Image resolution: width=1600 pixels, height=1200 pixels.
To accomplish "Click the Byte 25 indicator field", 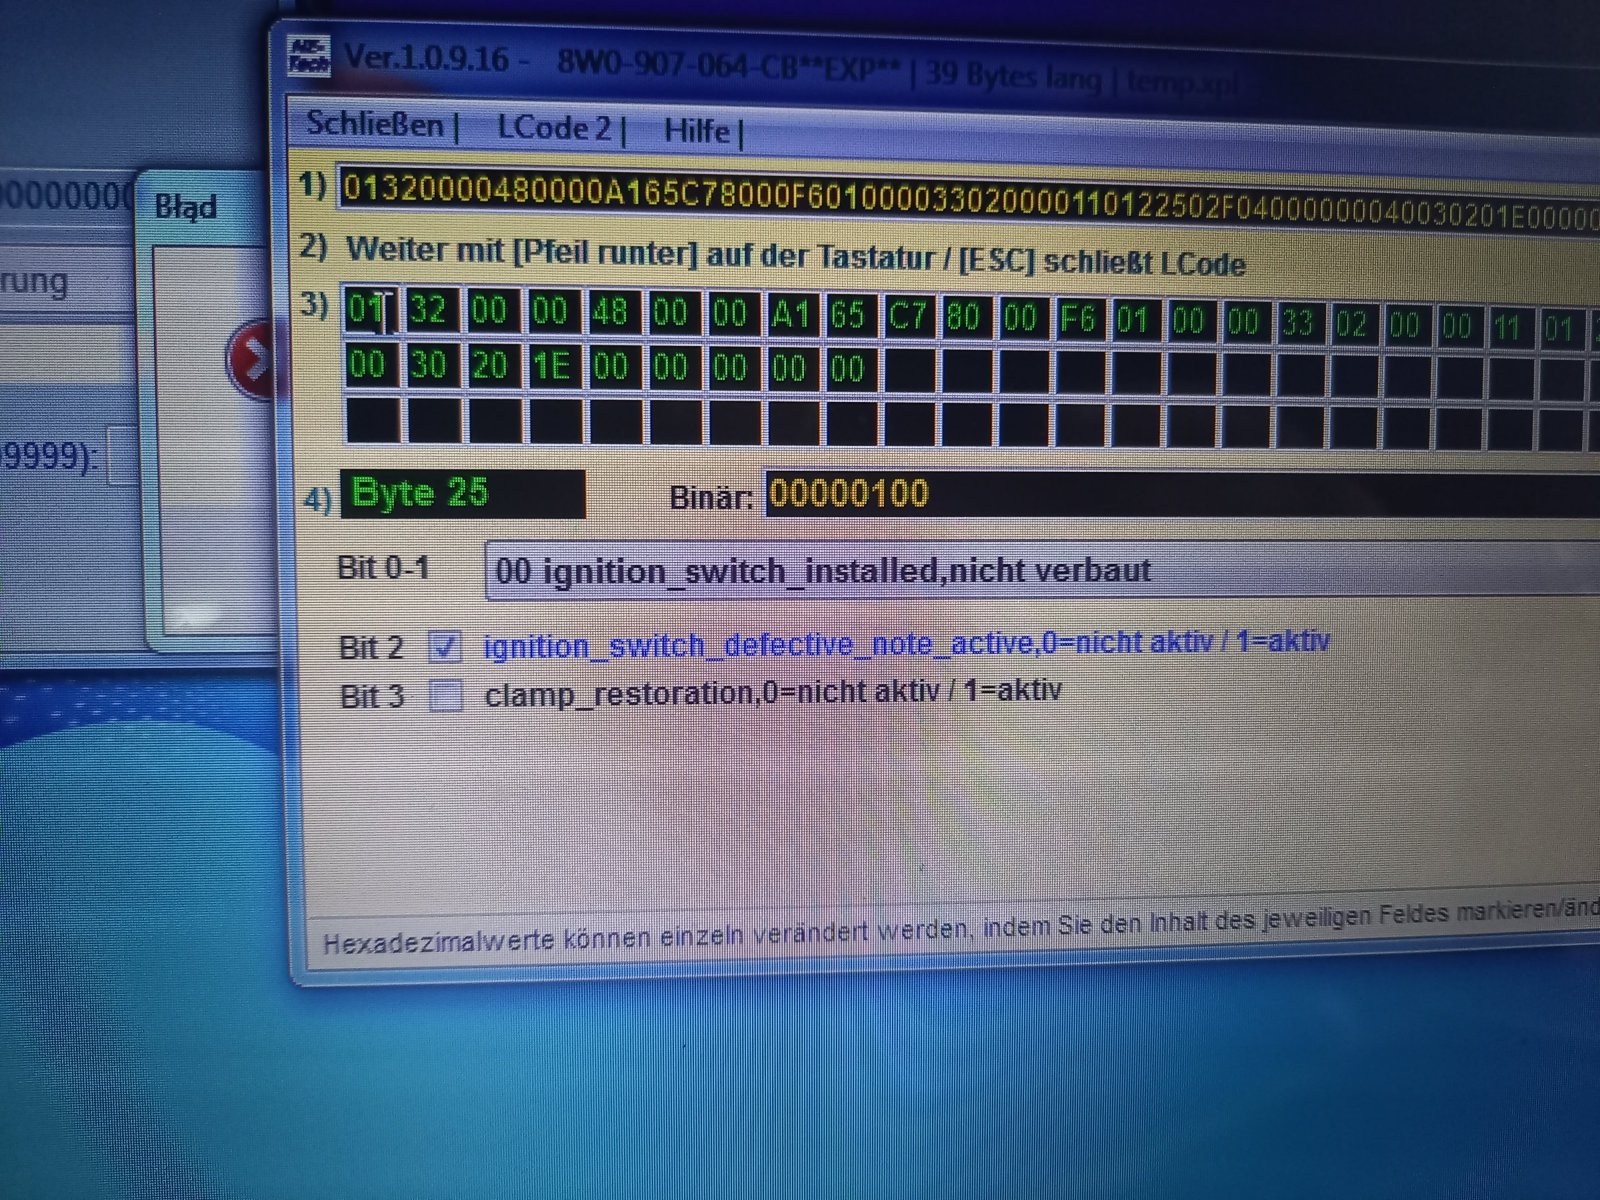I will point(463,494).
